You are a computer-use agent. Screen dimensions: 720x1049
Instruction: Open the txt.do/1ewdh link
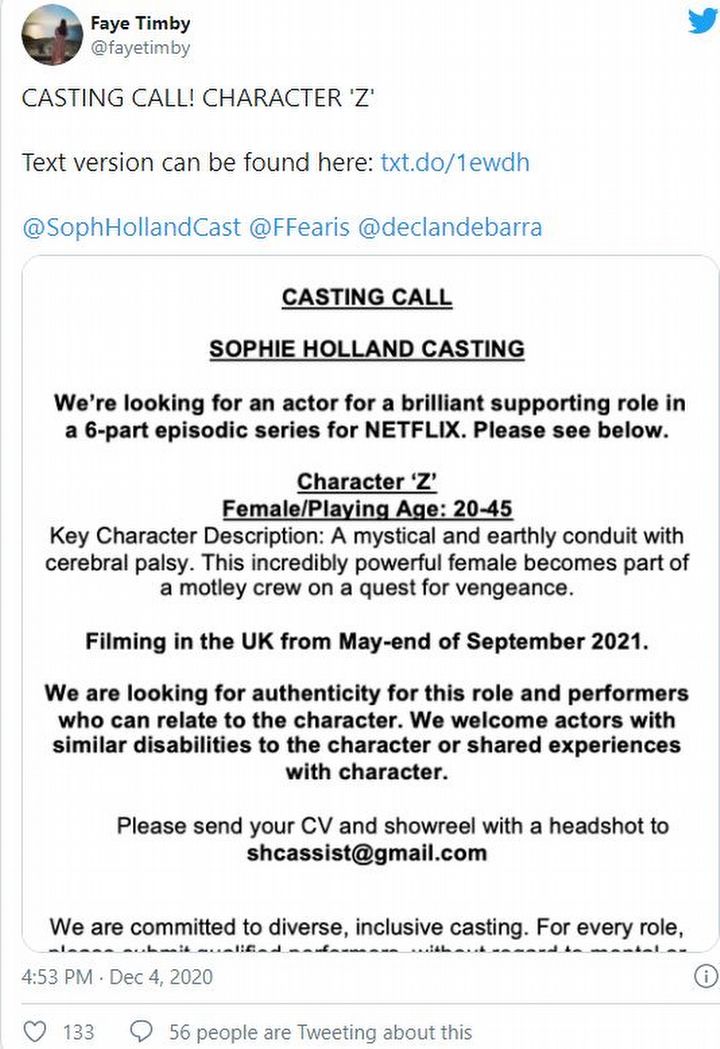pos(455,162)
